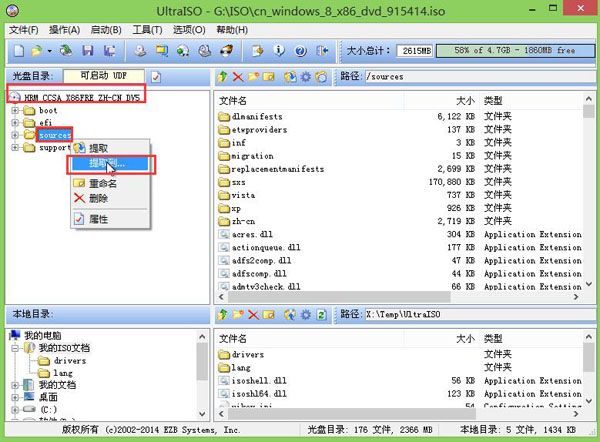Expand the 我的文档 tree node
The image size is (600, 442).
coord(15,385)
